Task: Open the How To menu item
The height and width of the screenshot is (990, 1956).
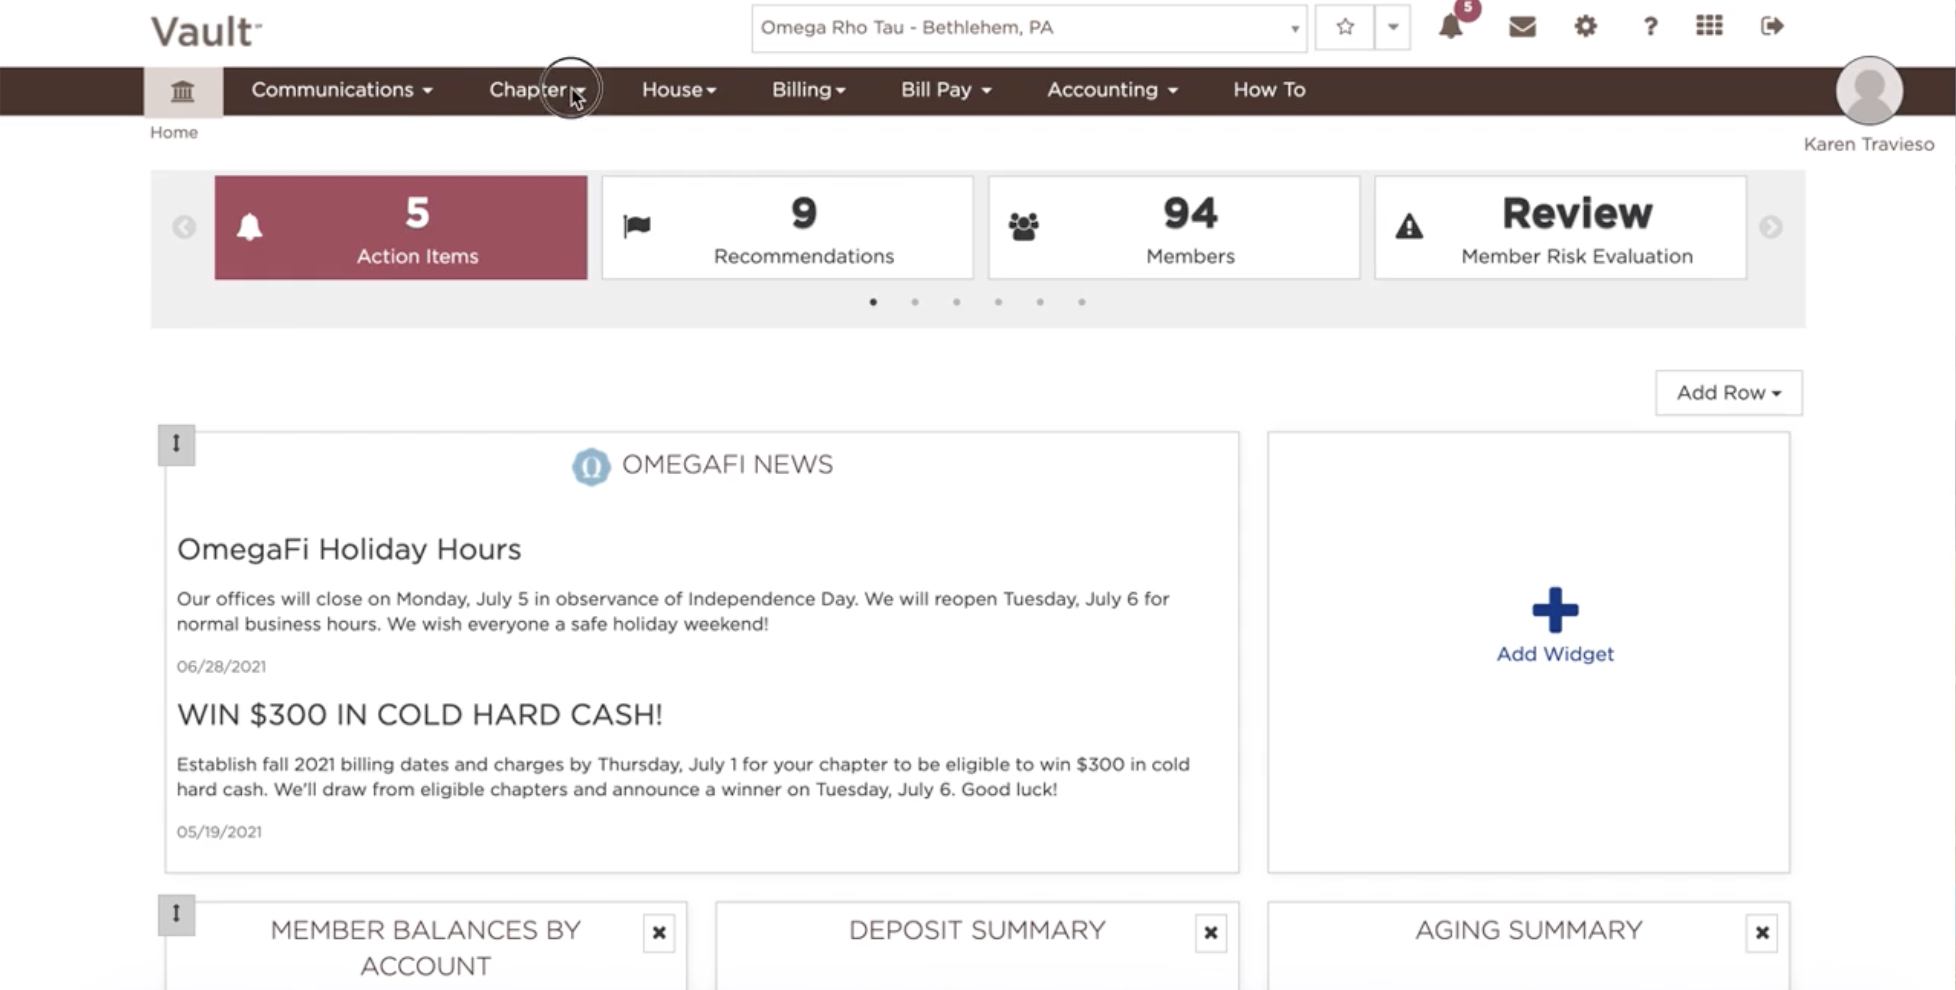Action: click(x=1269, y=90)
